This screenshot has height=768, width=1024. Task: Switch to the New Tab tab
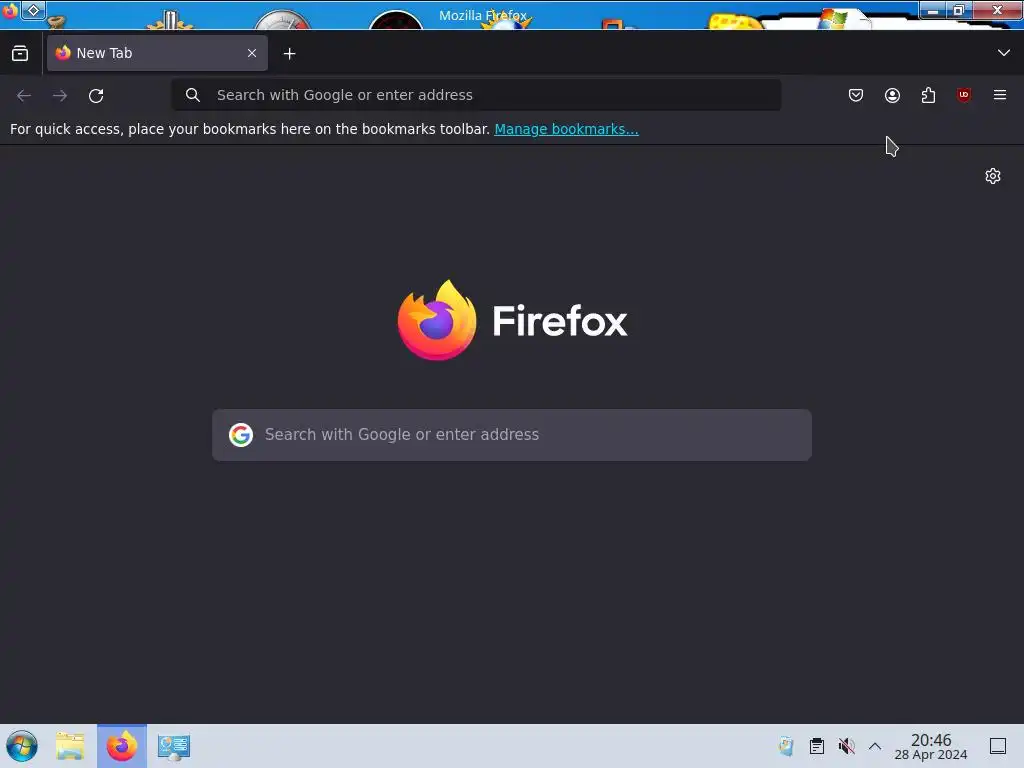point(157,53)
